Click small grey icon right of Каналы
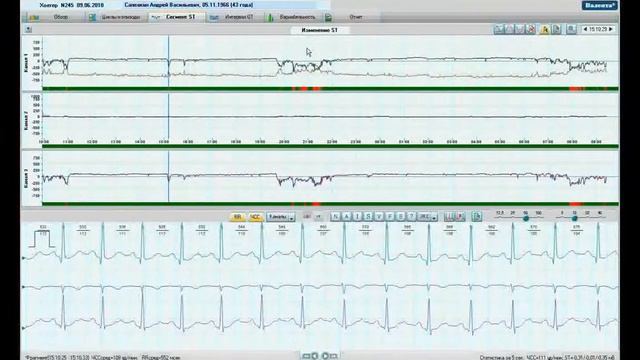 point(307,217)
